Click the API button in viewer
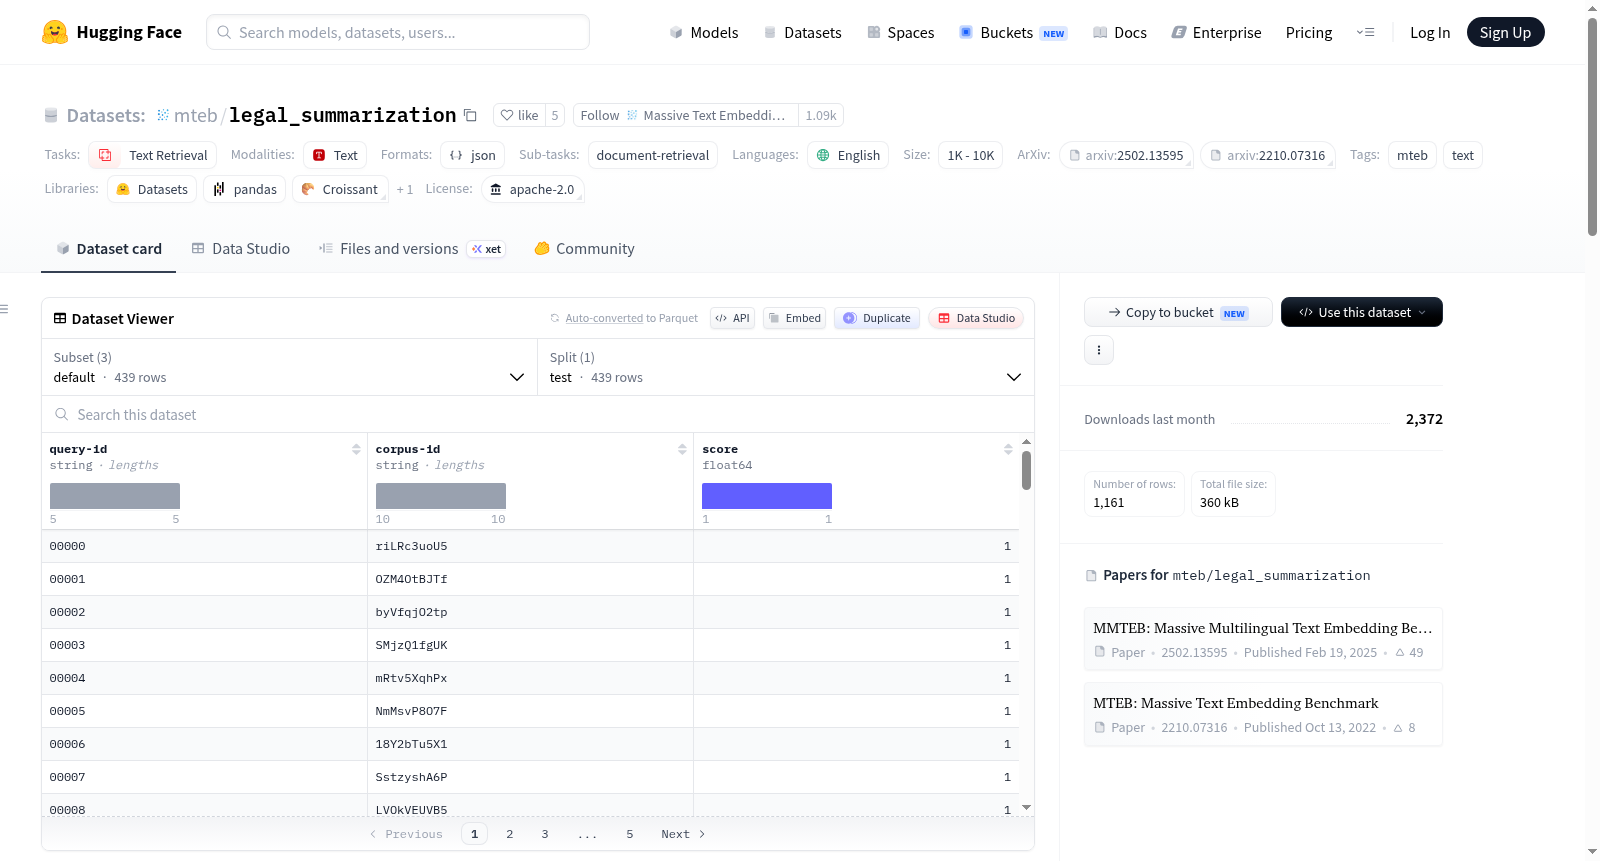The image size is (1600, 861). pos(732,318)
